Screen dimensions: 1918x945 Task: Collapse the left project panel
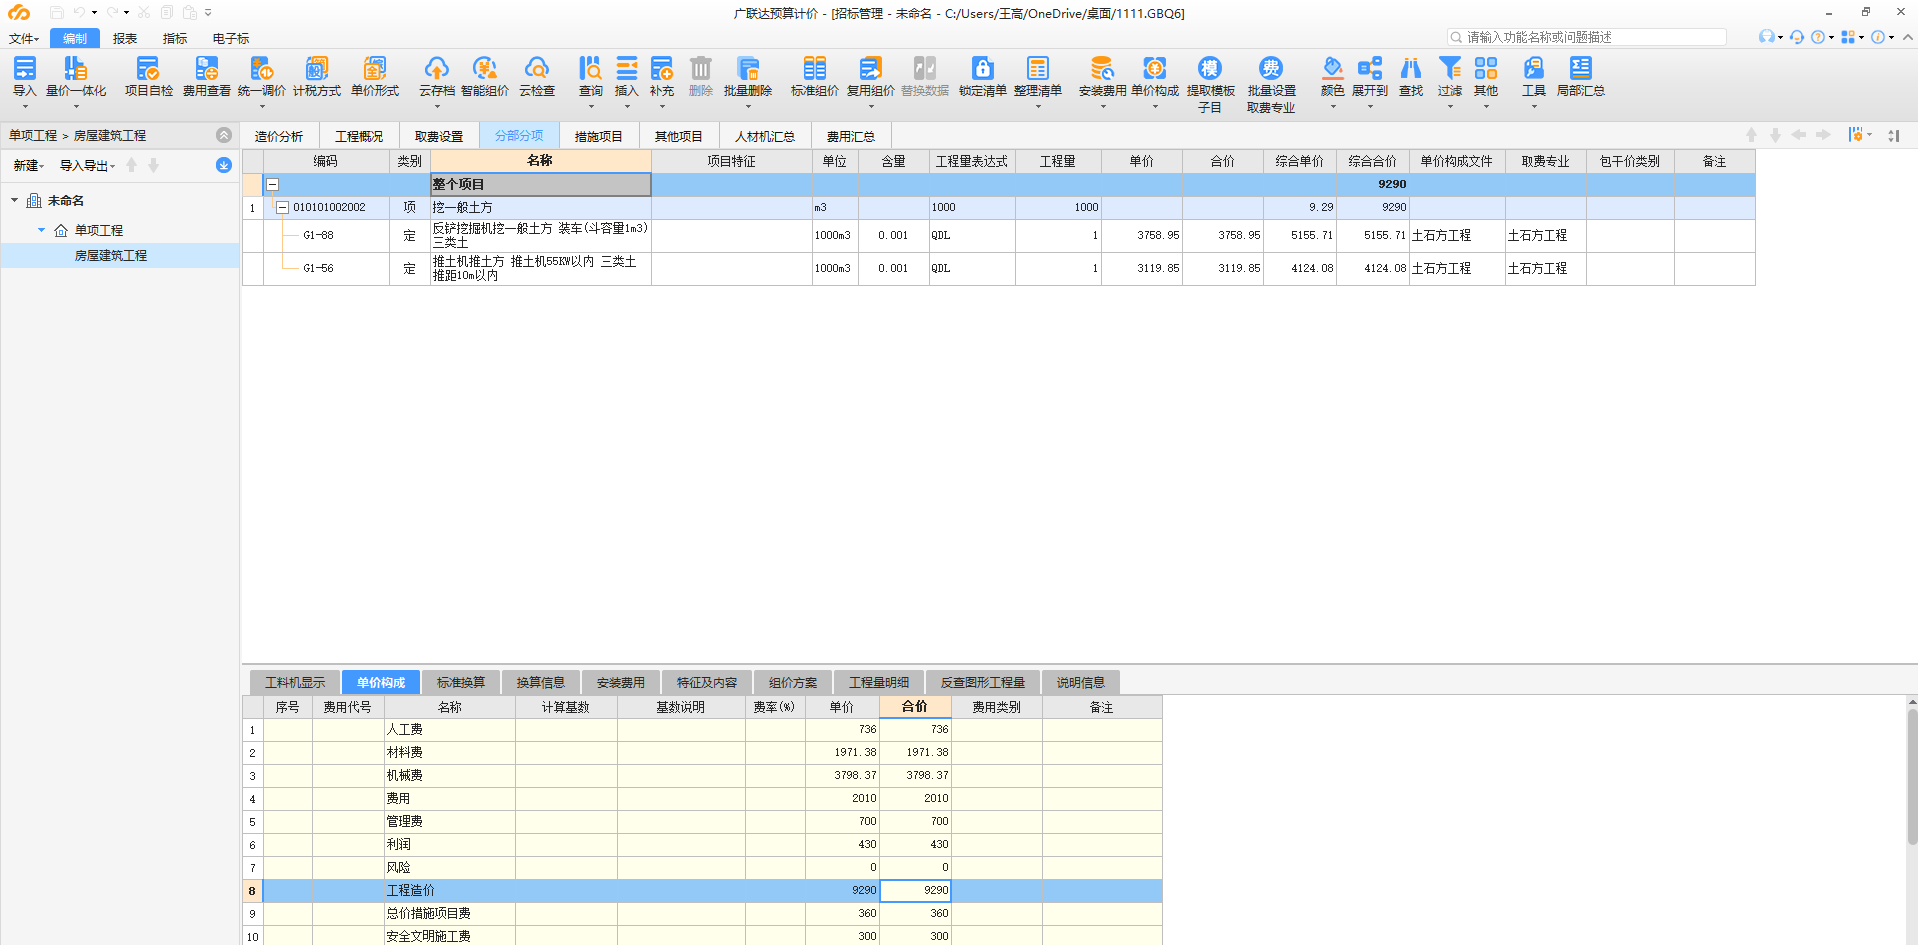pos(224,135)
